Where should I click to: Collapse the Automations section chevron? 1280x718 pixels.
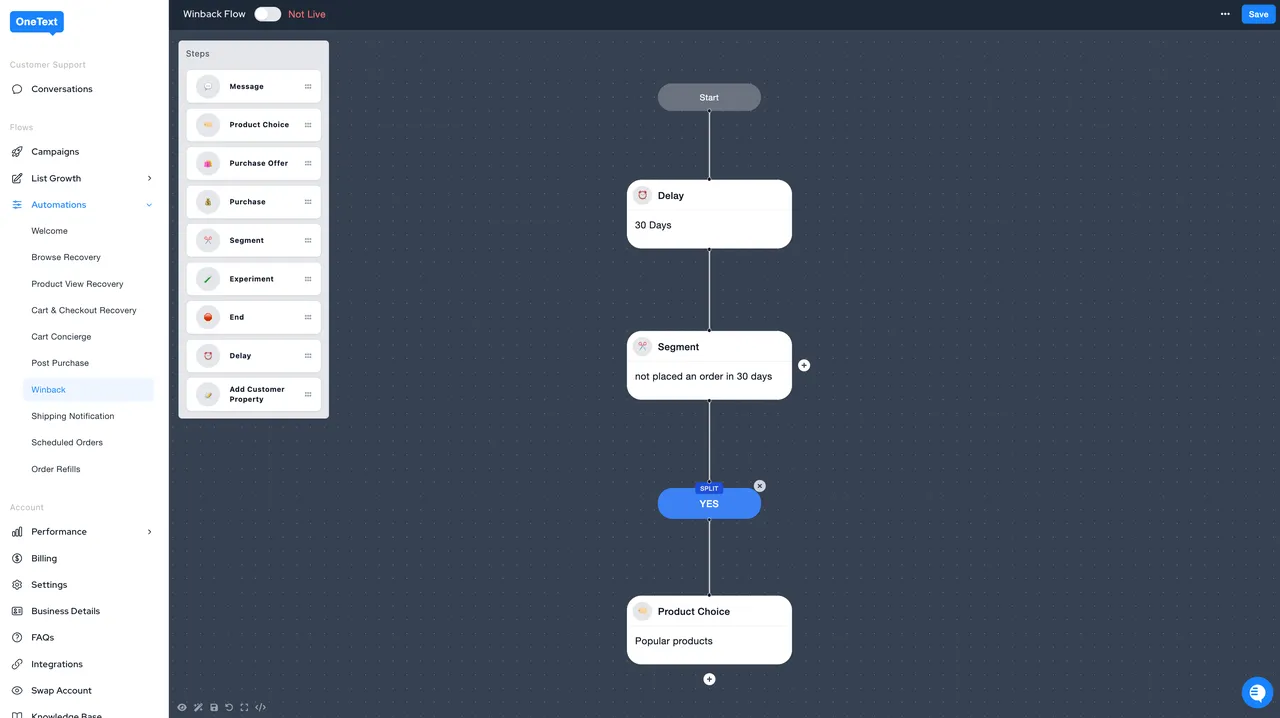[149, 205]
